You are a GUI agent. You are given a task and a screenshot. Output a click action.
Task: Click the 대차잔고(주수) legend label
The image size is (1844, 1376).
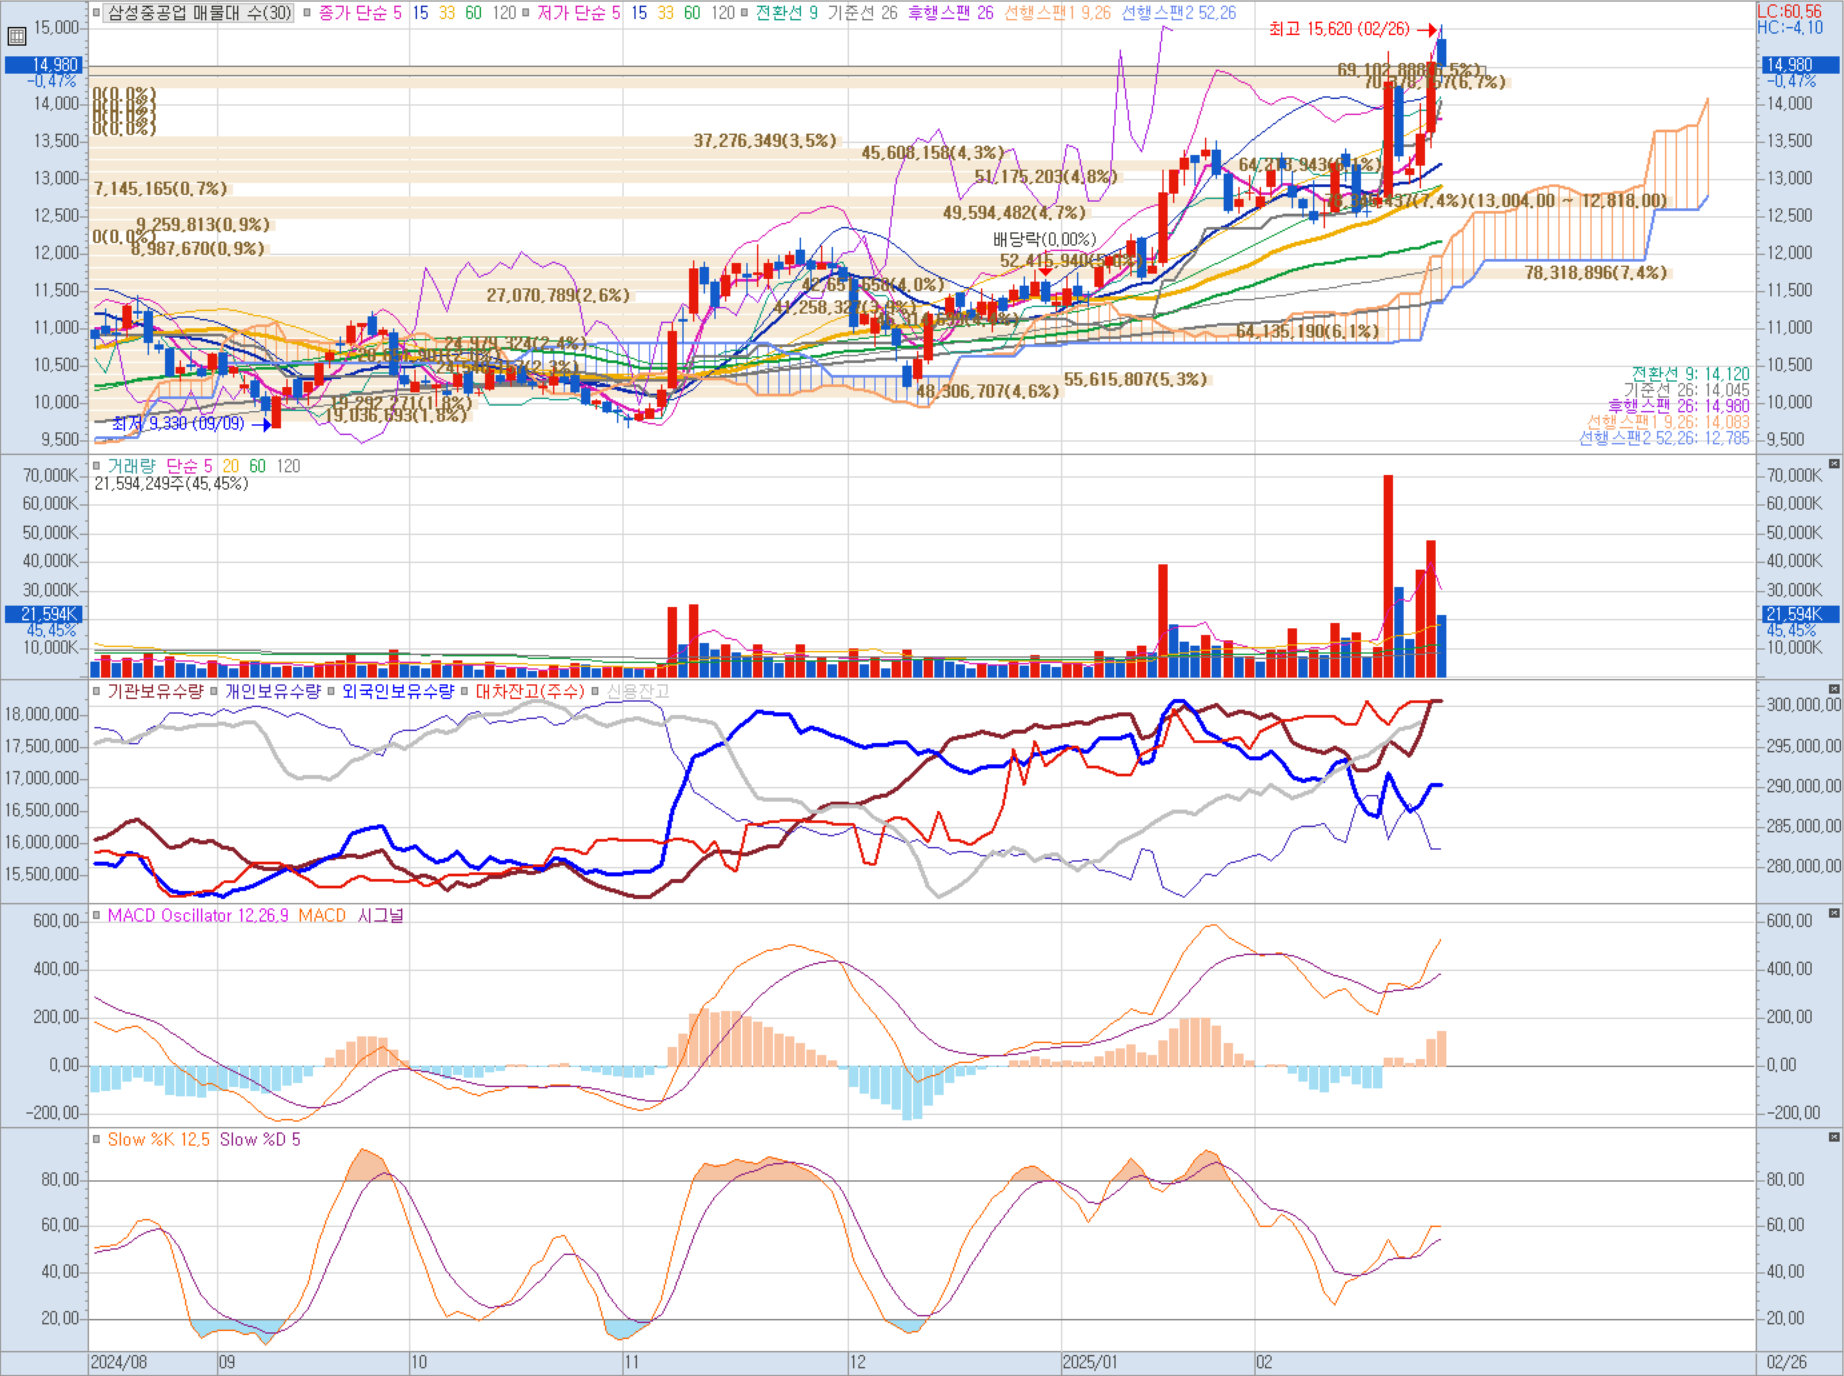coord(529,691)
